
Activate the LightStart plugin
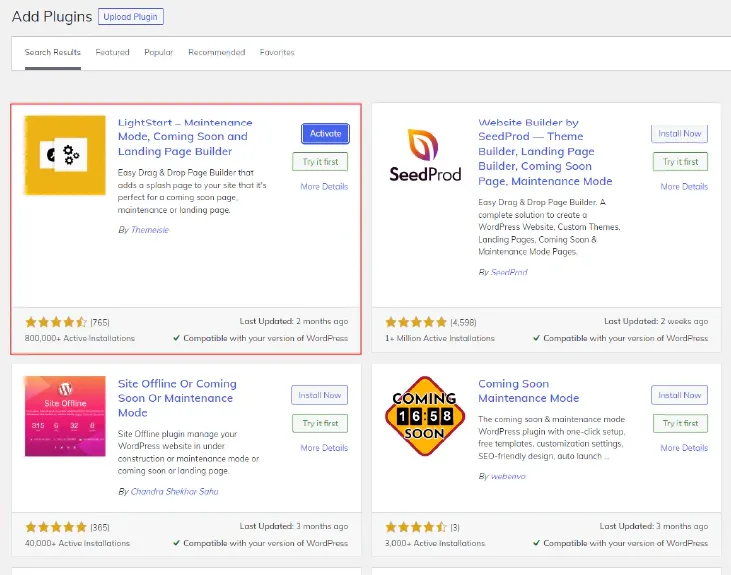(325, 134)
